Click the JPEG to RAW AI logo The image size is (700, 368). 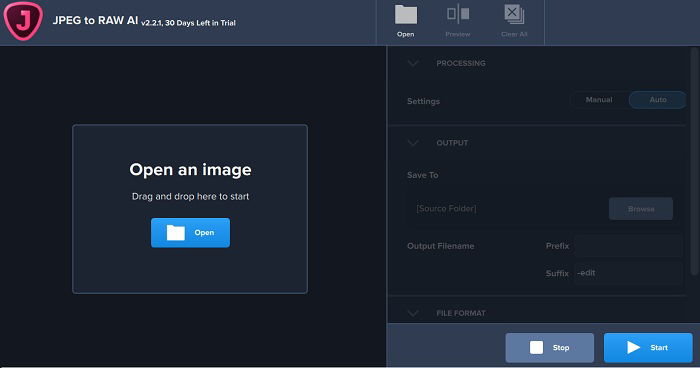23,21
